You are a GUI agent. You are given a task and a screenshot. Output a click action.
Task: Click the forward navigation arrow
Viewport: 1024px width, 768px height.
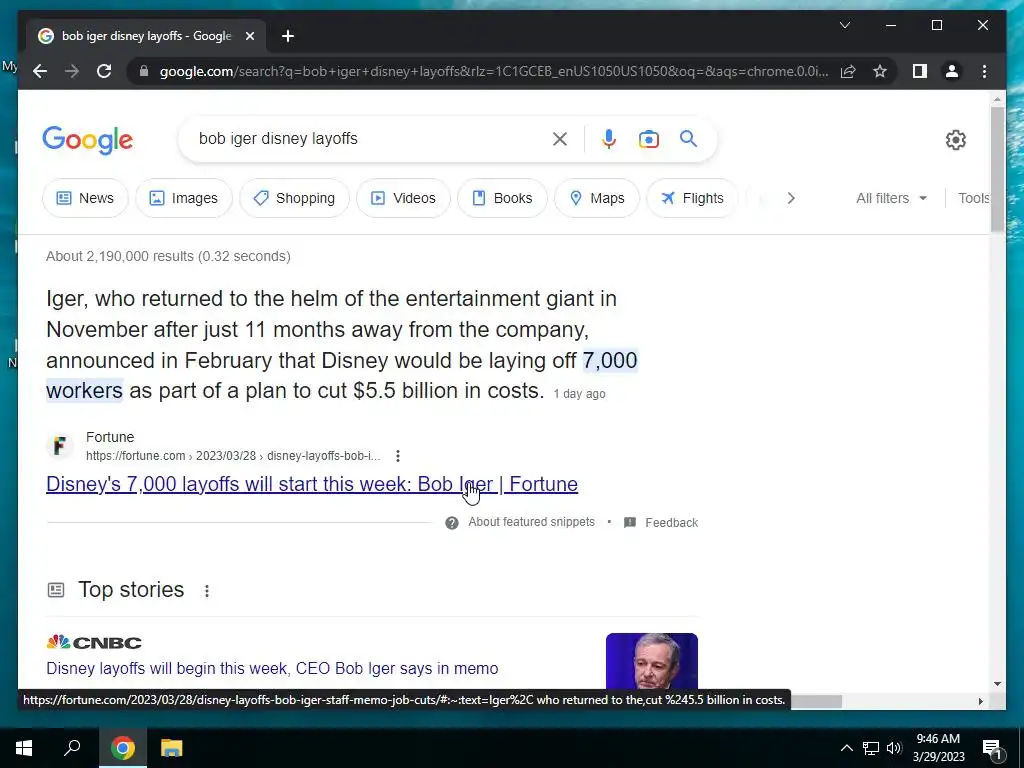click(72, 71)
